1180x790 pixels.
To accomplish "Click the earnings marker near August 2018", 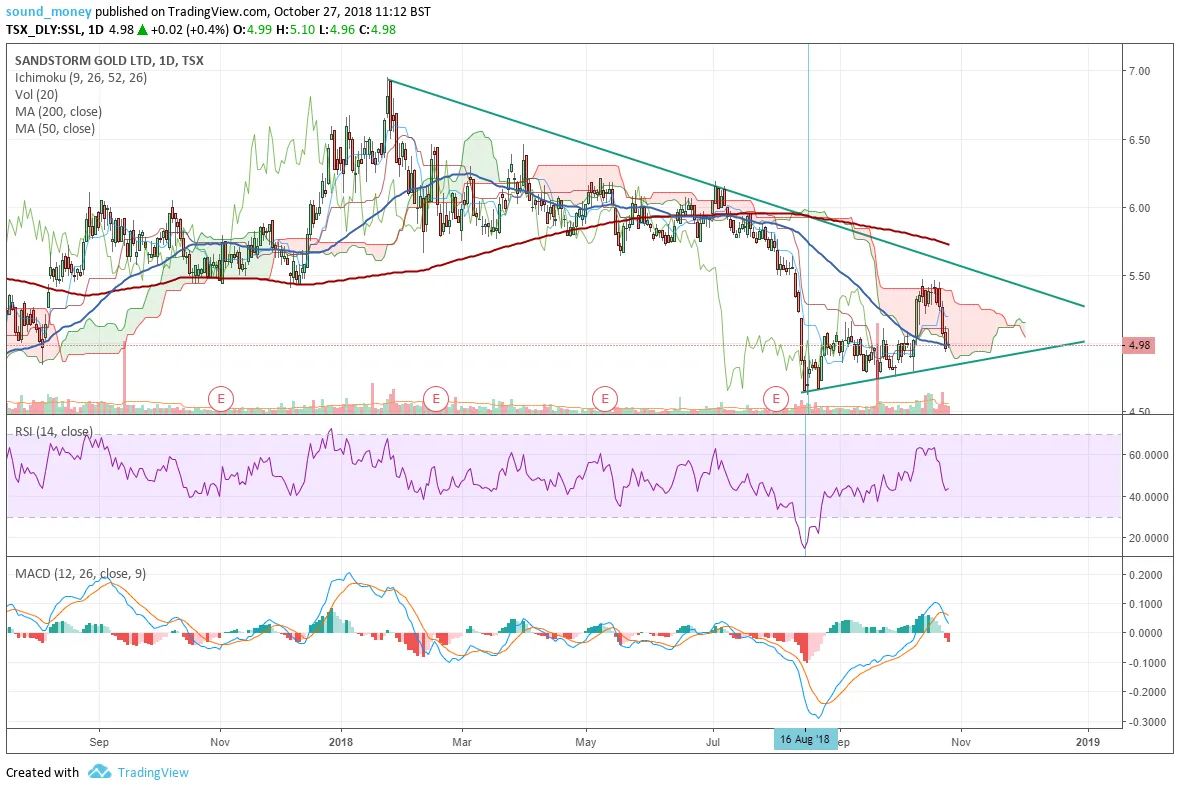I will (776, 398).
